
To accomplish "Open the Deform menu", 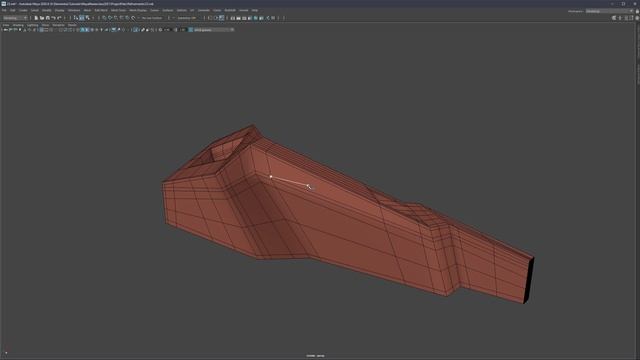I will pos(182,10).
